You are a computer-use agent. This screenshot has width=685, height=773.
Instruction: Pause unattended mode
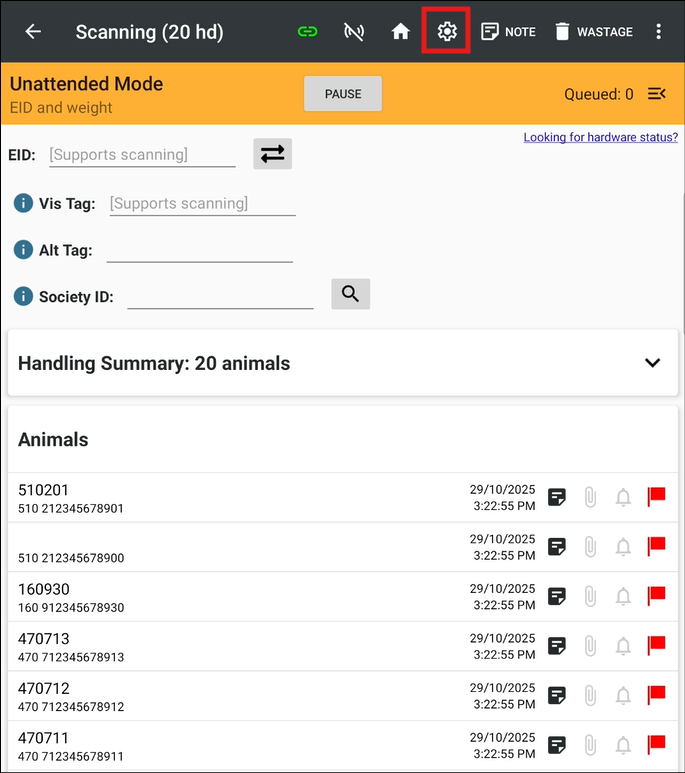[343, 94]
